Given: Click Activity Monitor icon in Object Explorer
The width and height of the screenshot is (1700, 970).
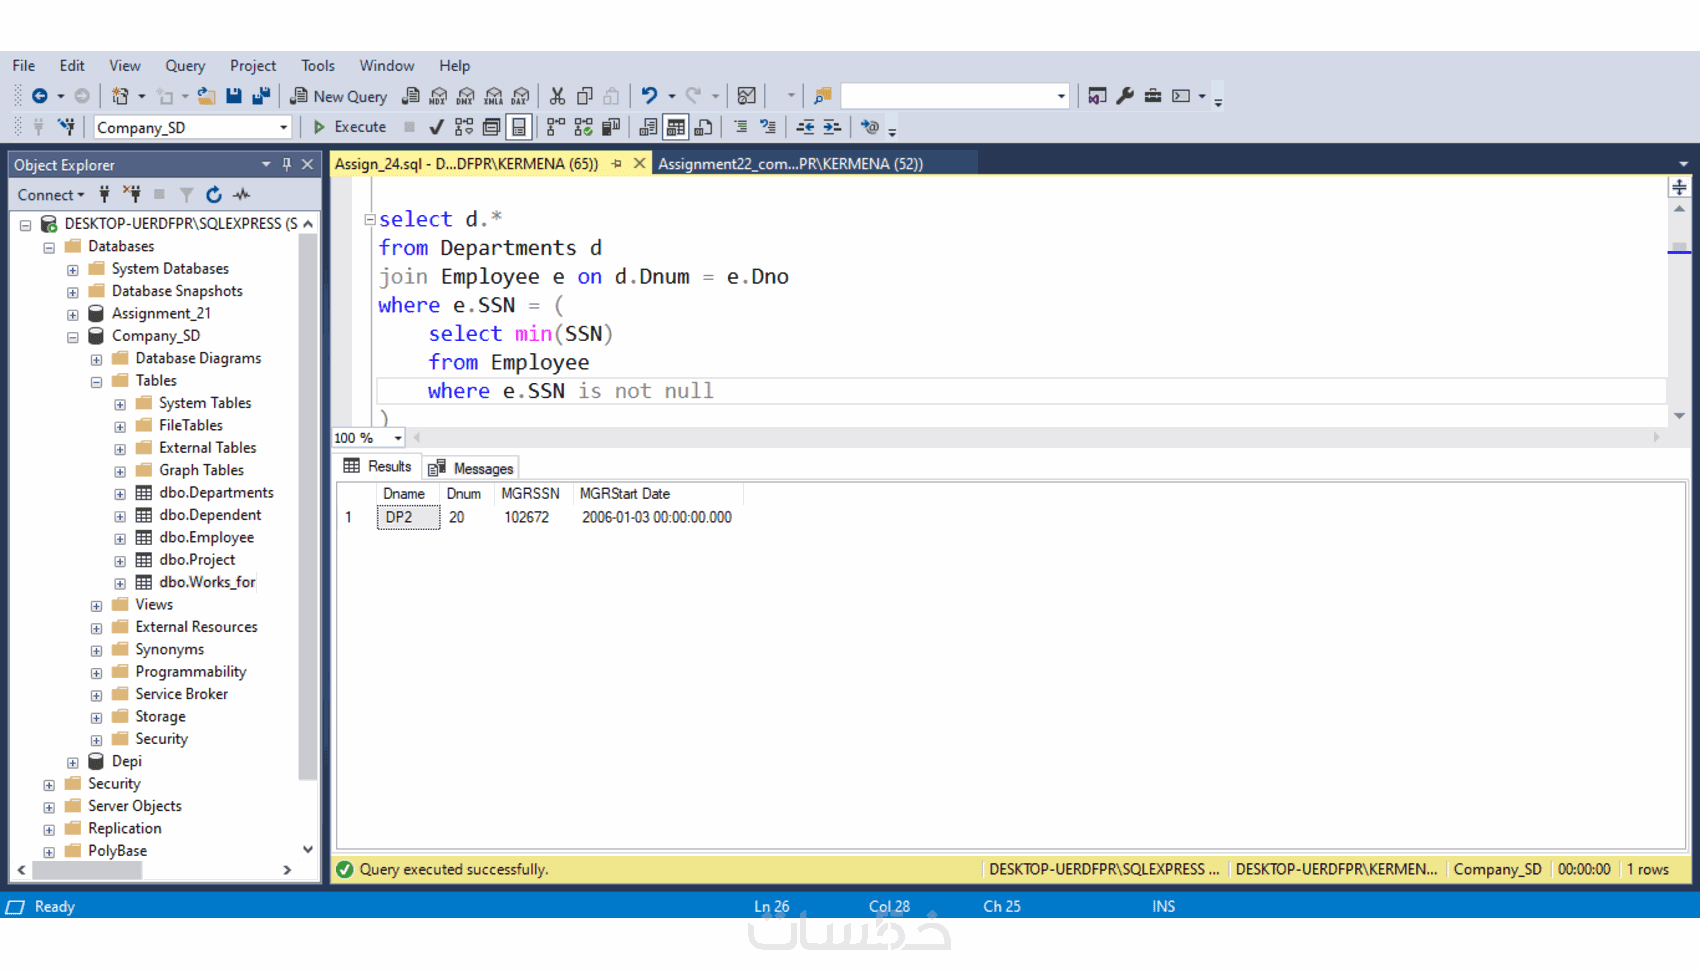Looking at the screenshot, I should (x=242, y=195).
